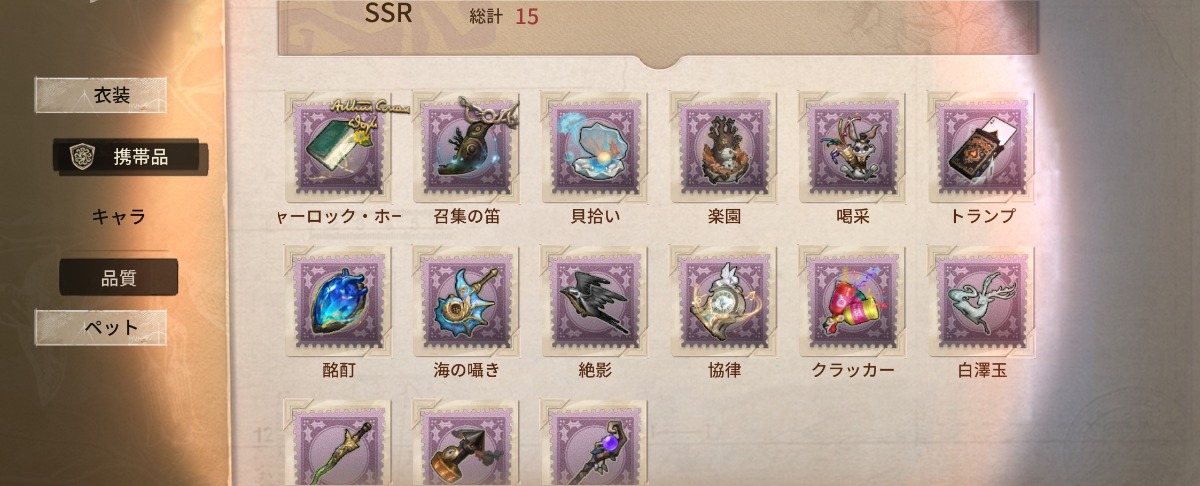This screenshot has width=1200, height=486.
Task: Open the 協律 accessory item
Action: point(723,300)
